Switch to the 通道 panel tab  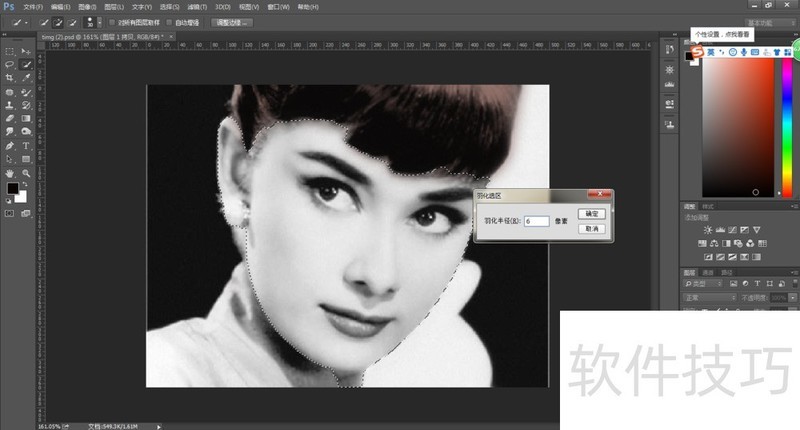pos(709,272)
